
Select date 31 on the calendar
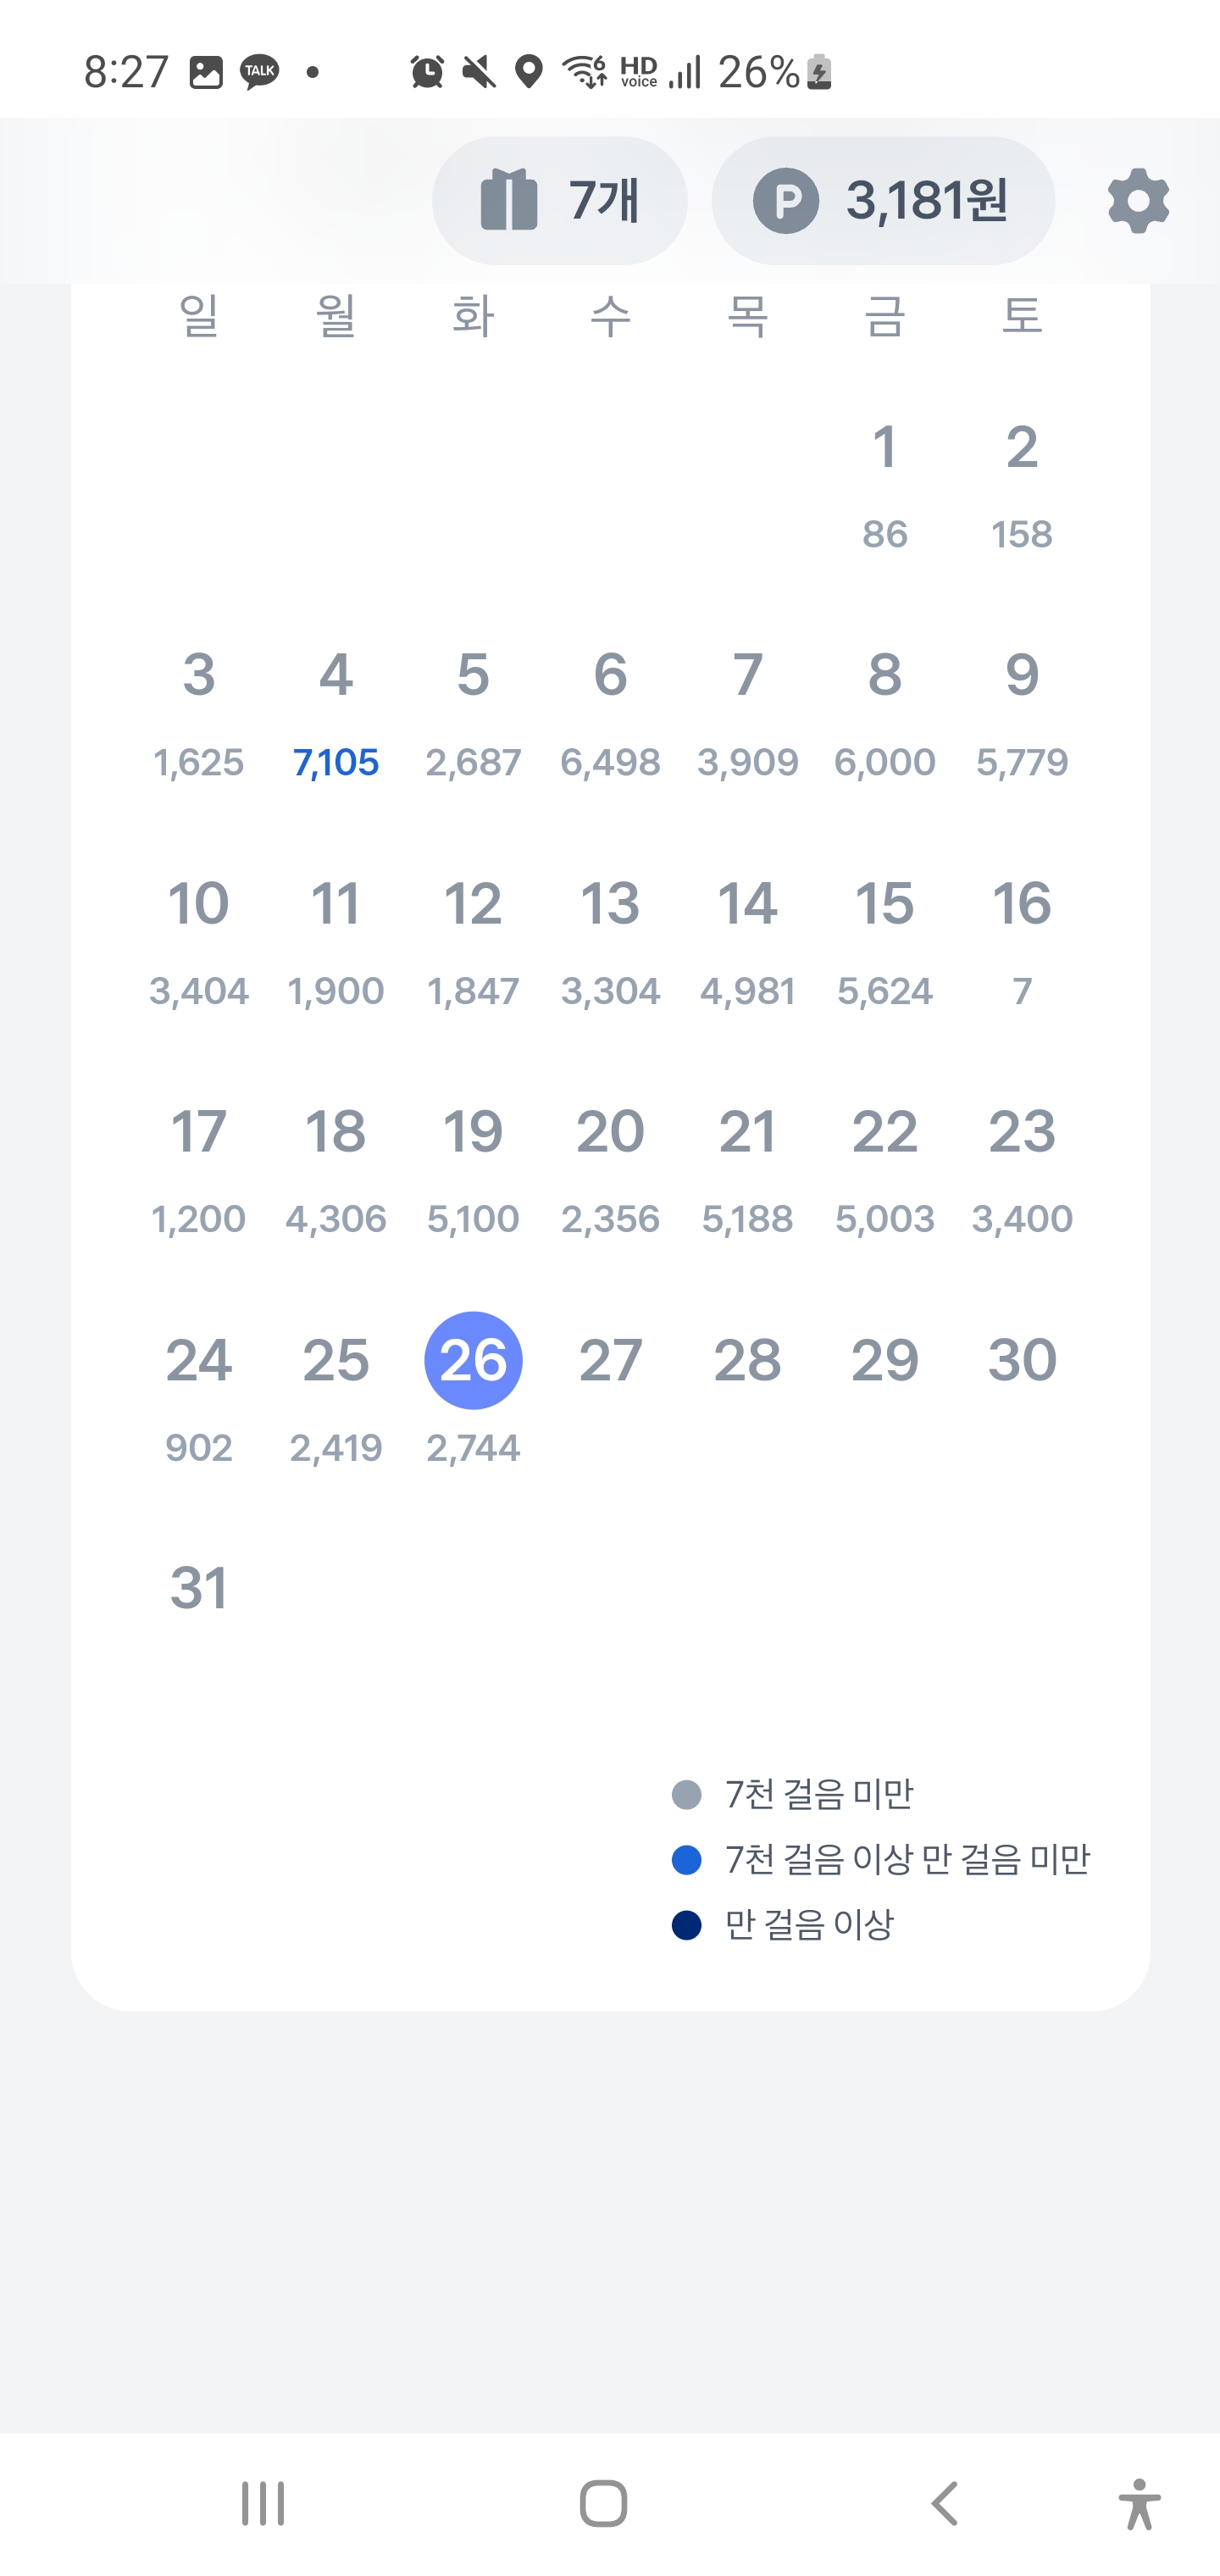tap(199, 1588)
